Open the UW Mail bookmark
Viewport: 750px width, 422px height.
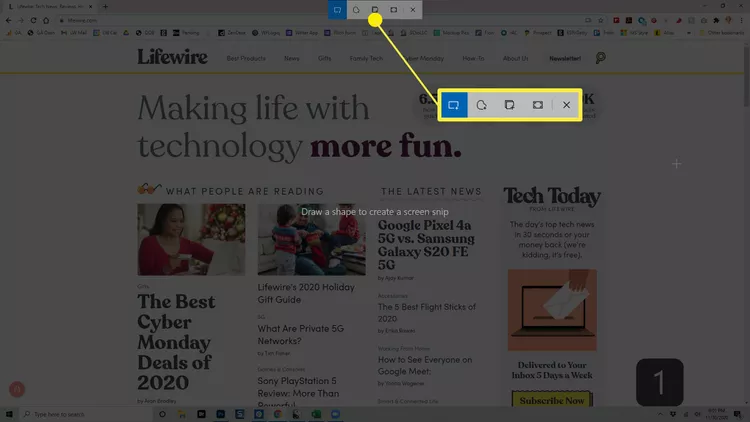74,33
